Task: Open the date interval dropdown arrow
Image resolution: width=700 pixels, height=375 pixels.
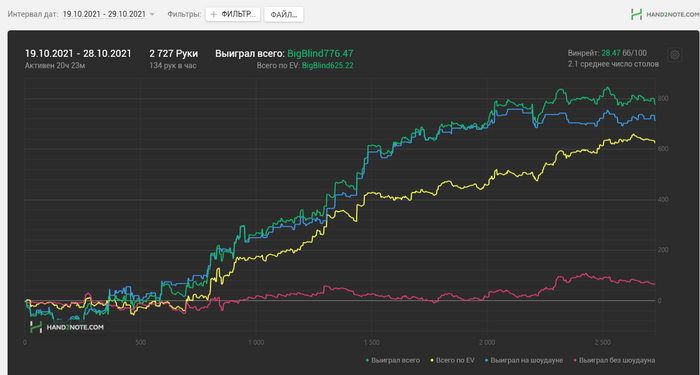Action: 152,14
